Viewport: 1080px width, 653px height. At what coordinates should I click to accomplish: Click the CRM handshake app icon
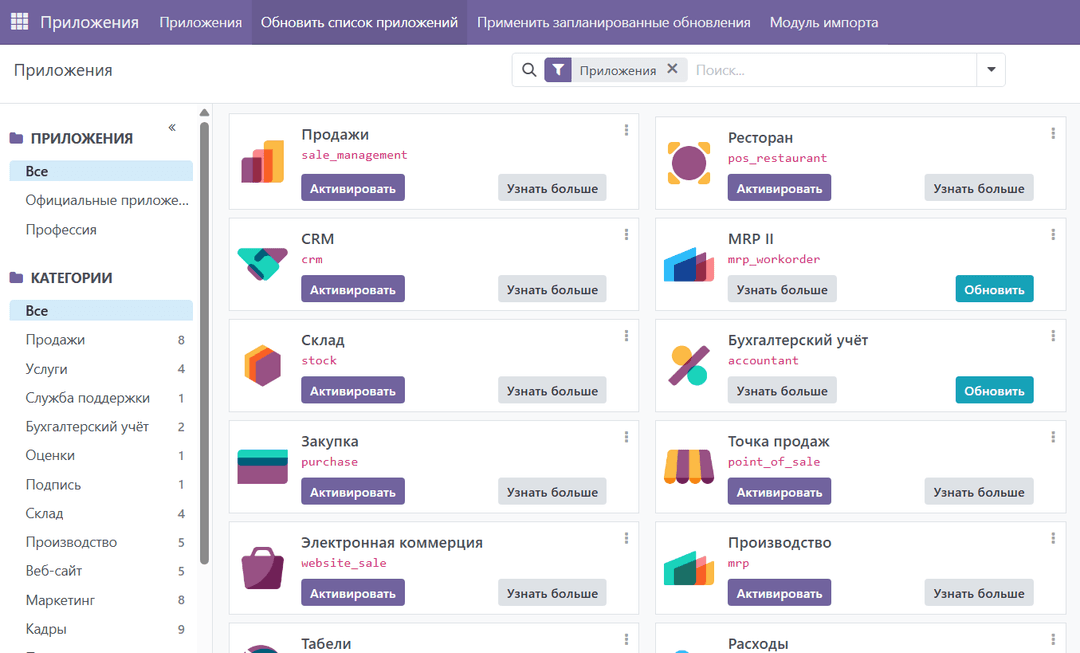coord(262,263)
